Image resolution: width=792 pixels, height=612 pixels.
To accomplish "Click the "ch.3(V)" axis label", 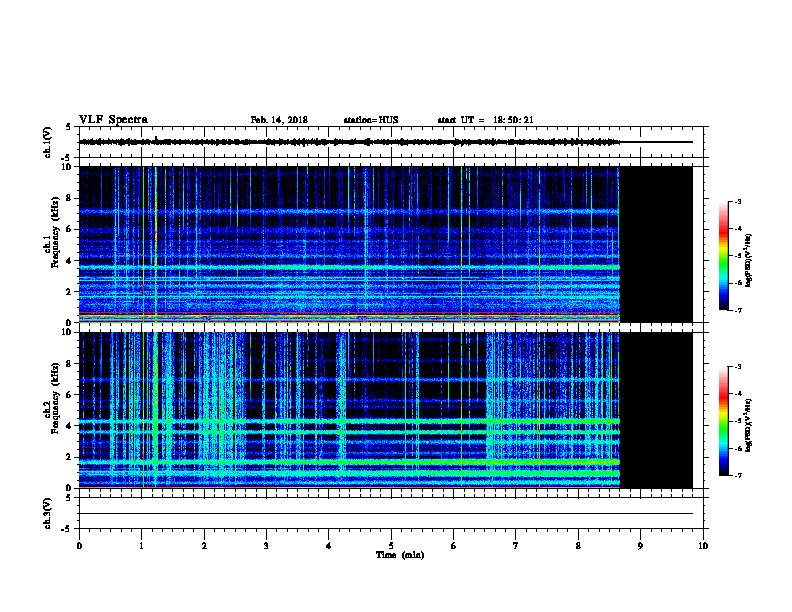I will point(48,513).
